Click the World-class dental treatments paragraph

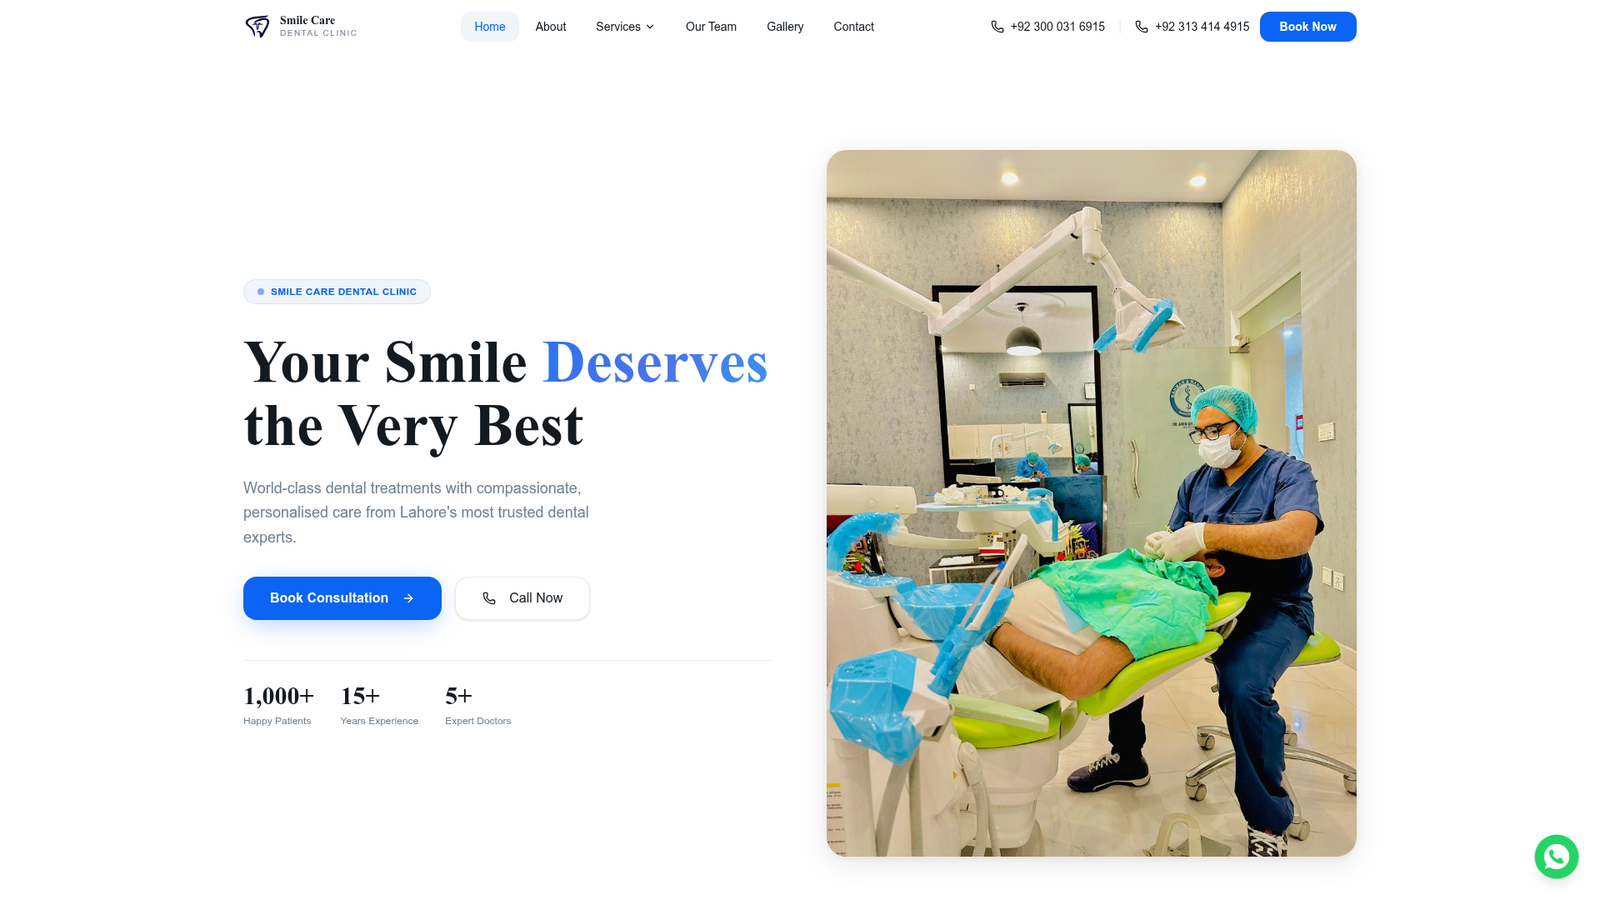[x=416, y=513]
